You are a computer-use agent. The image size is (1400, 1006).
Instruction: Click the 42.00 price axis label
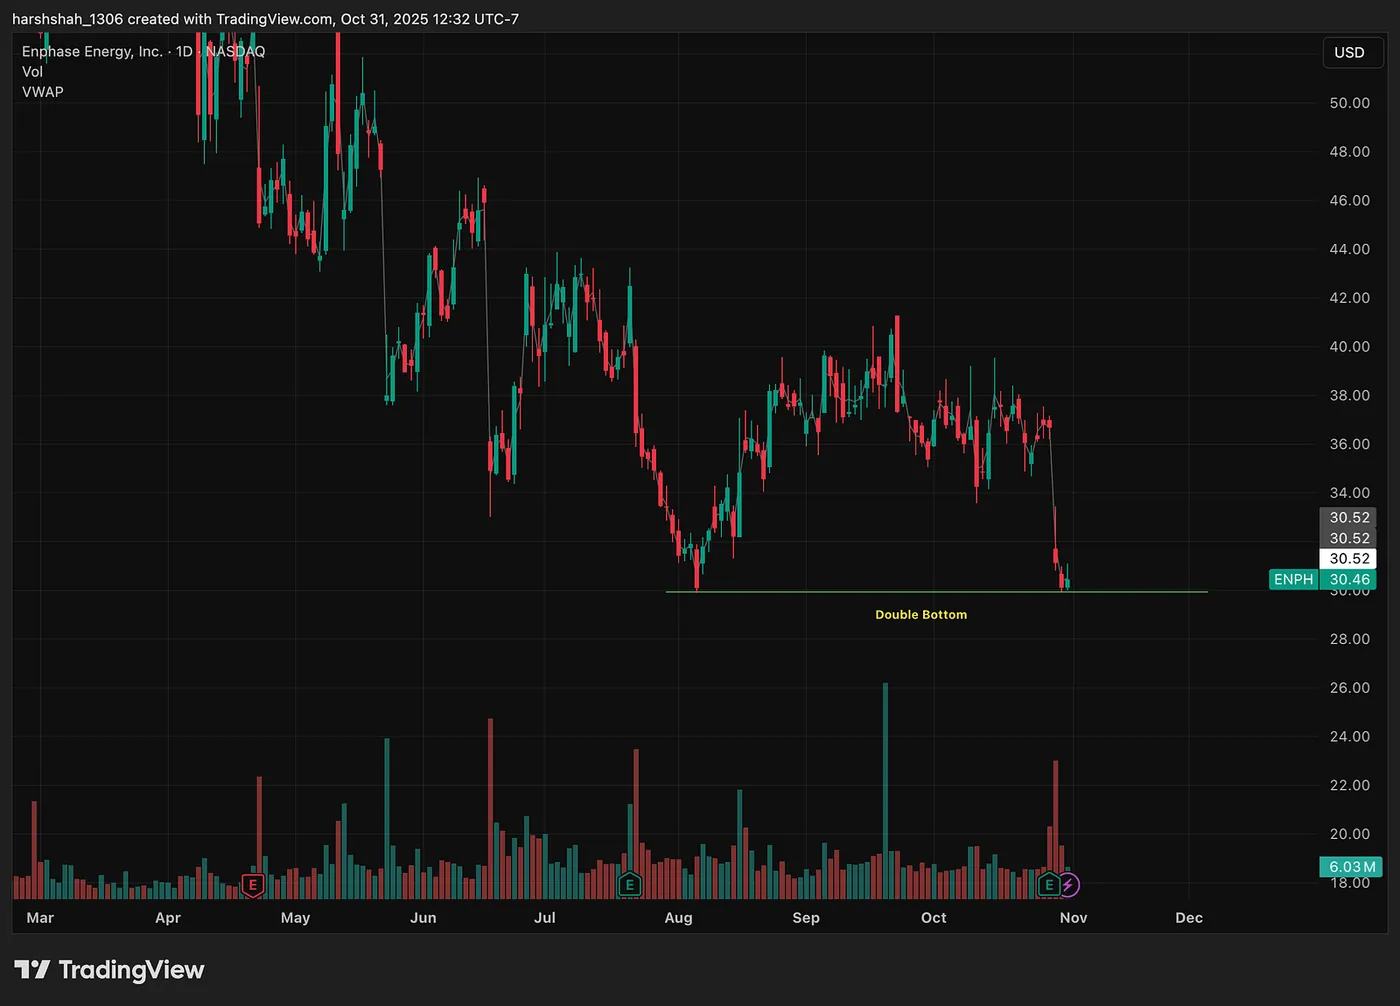click(1349, 297)
